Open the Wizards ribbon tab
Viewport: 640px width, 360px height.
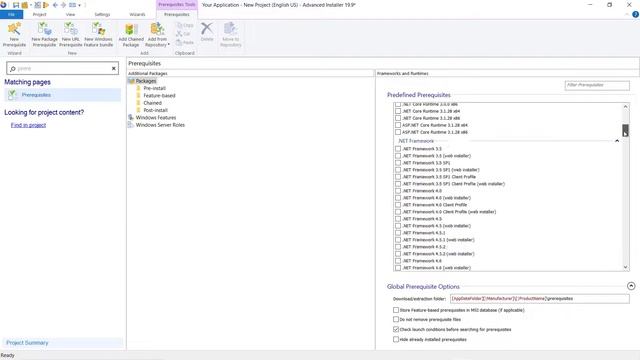[x=137, y=14]
